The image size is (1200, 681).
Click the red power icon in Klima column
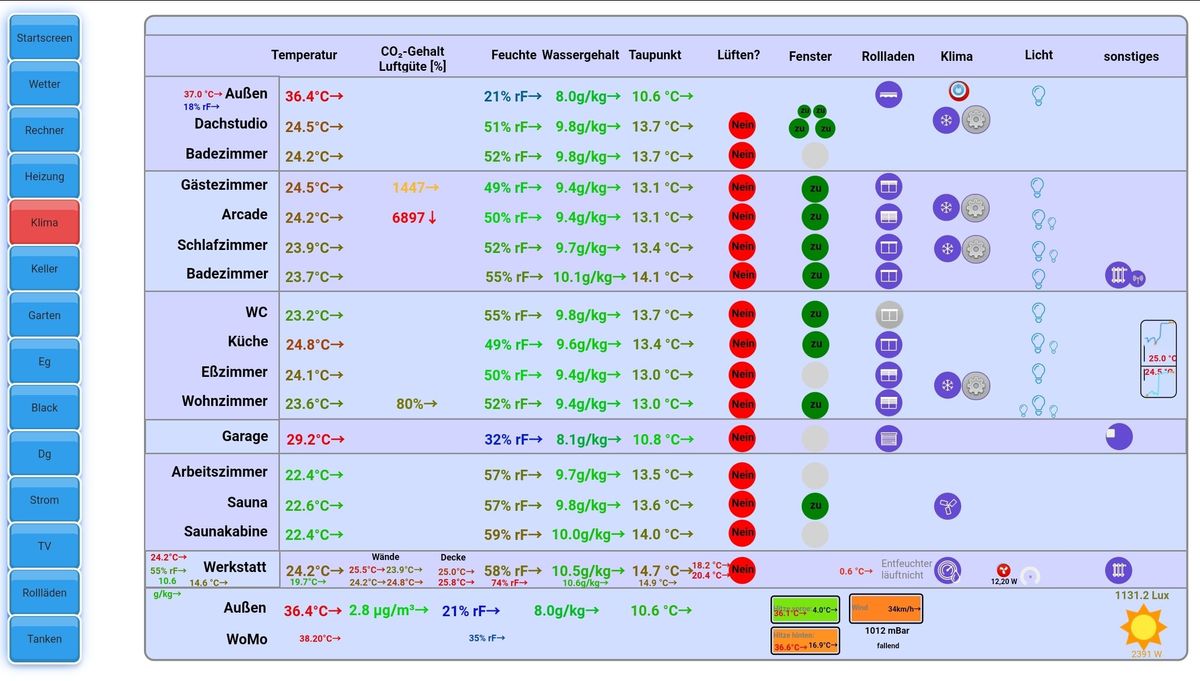click(958, 91)
